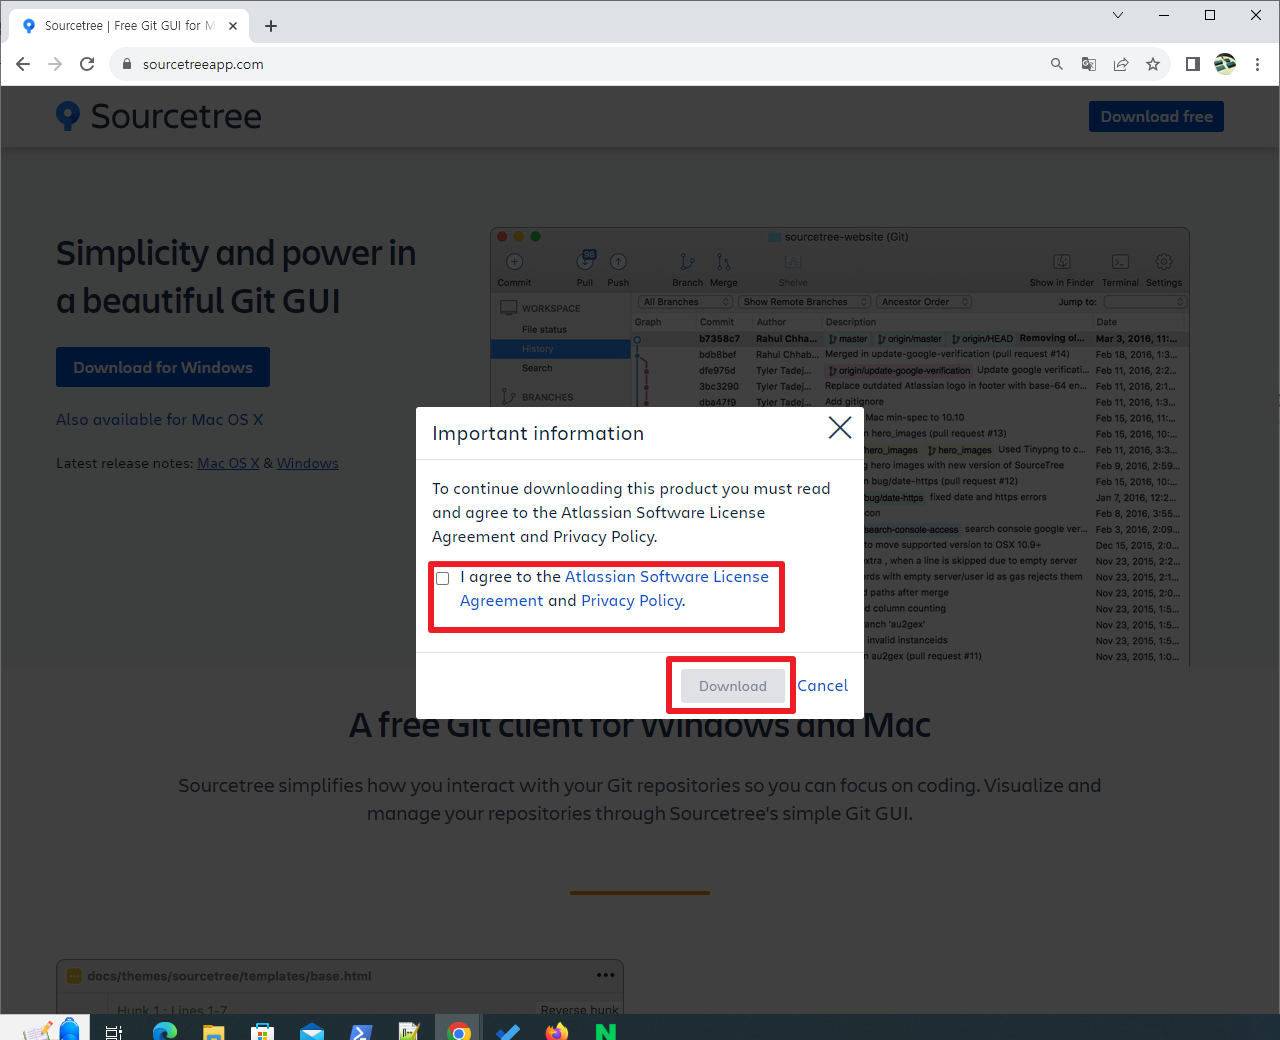Click the green N icon in taskbar
1280x1040 pixels.
pyautogui.click(x=606, y=1031)
